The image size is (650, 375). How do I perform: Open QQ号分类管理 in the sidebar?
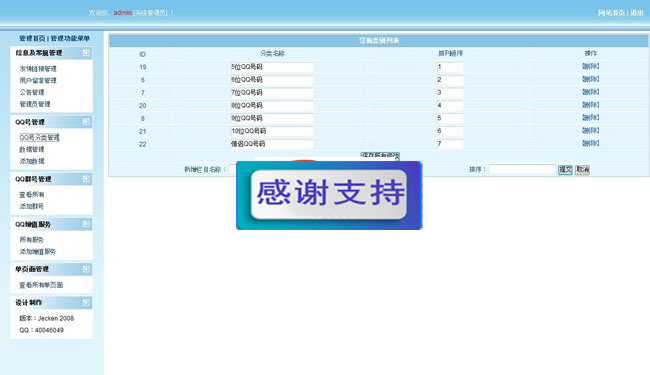(x=39, y=137)
